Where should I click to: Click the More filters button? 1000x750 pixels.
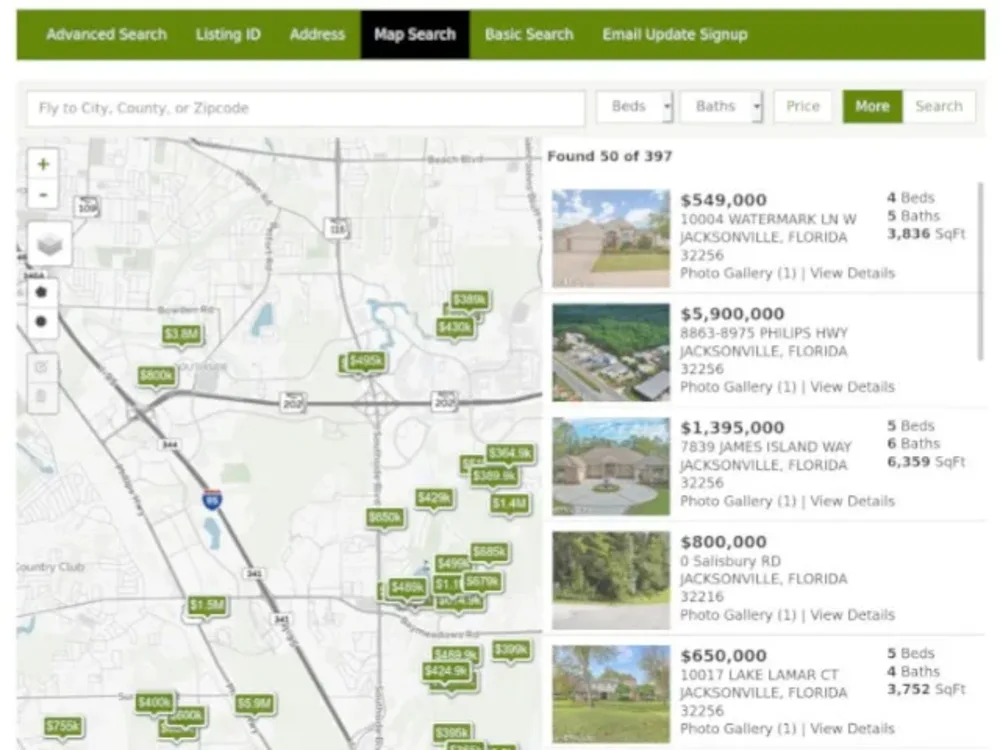click(872, 107)
